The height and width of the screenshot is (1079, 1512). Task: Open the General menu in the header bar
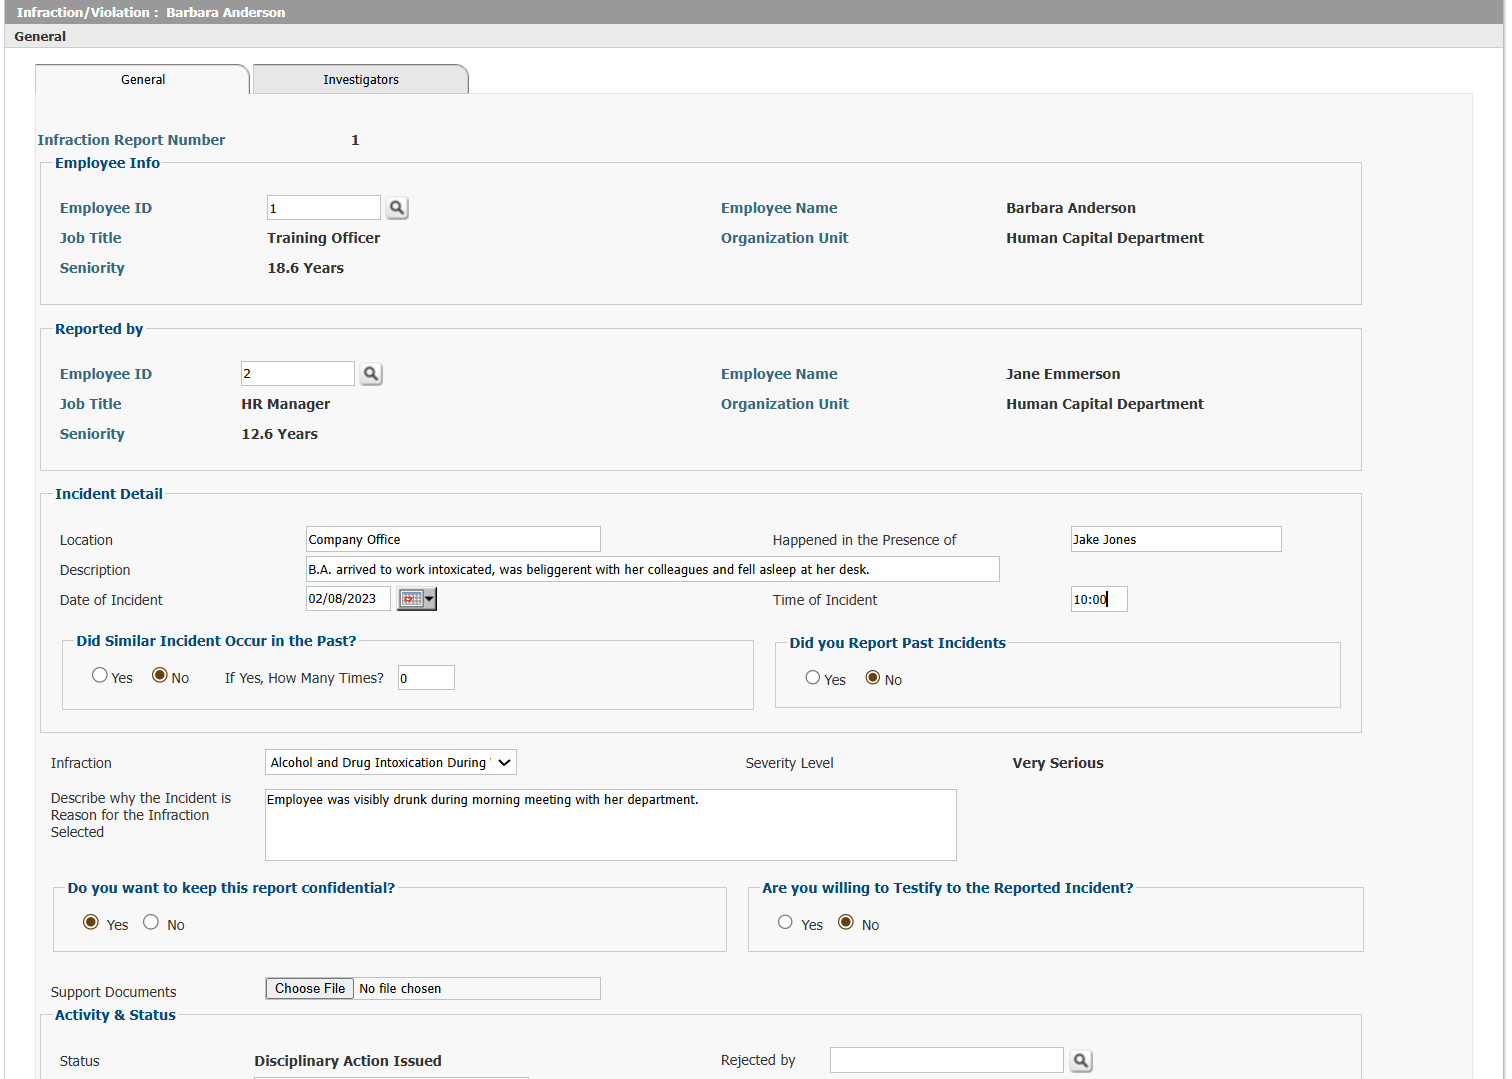(x=40, y=36)
